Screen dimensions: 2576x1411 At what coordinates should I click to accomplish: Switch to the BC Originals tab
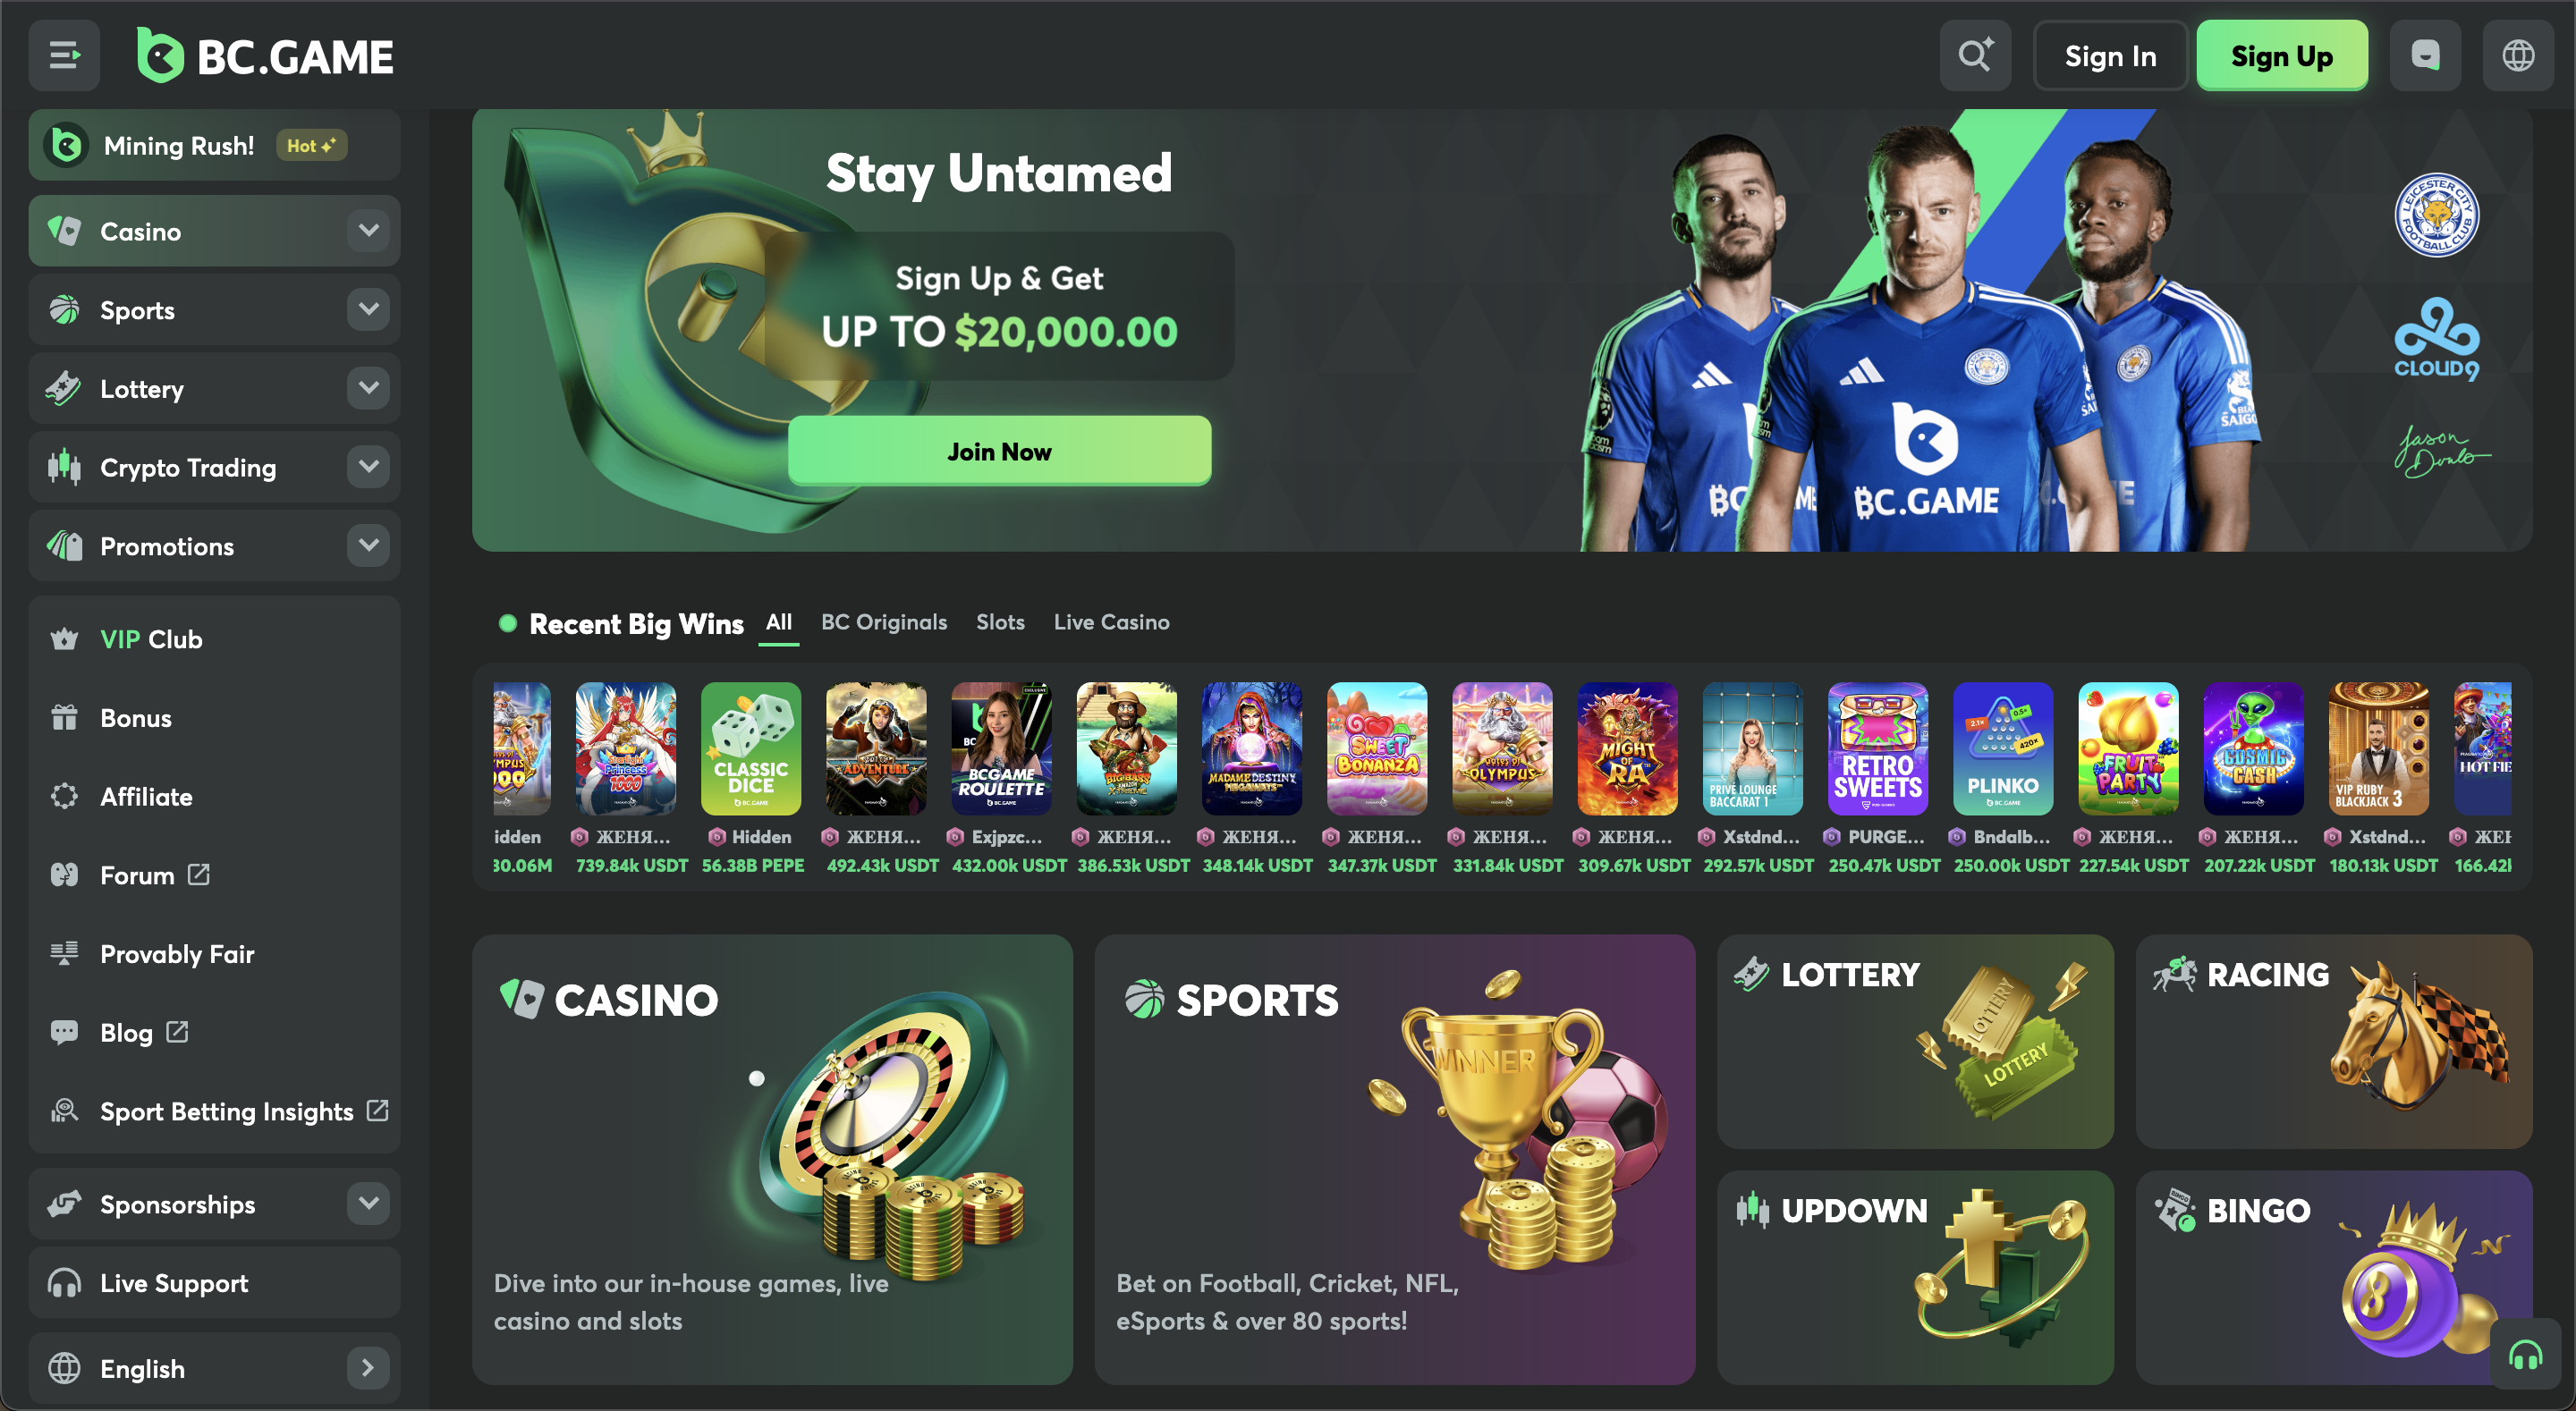pyautogui.click(x=883, y=622)
